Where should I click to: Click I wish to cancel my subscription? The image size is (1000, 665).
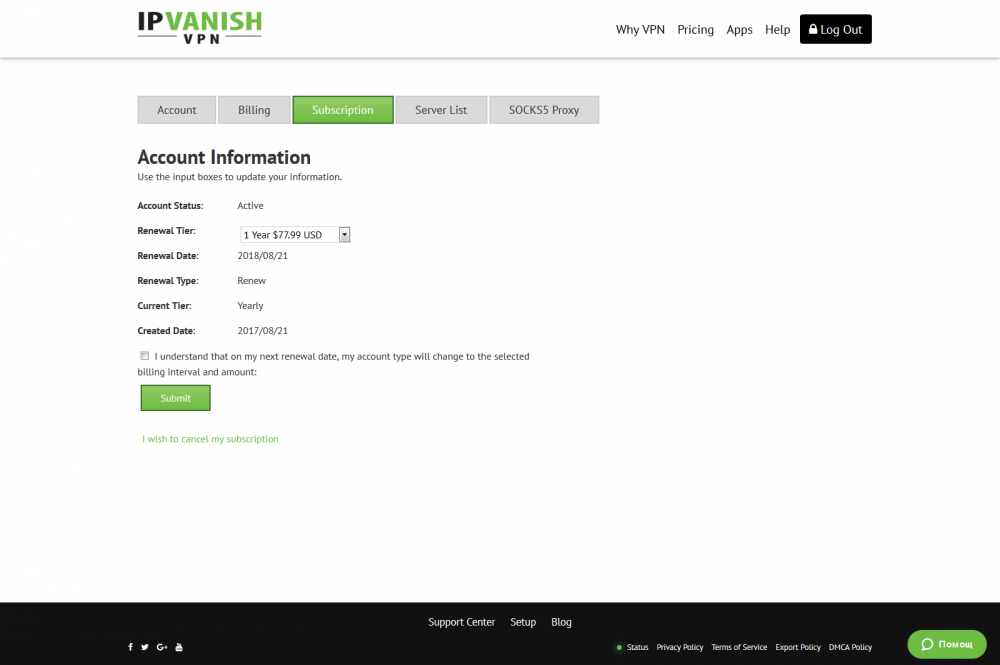pos(210,439)
